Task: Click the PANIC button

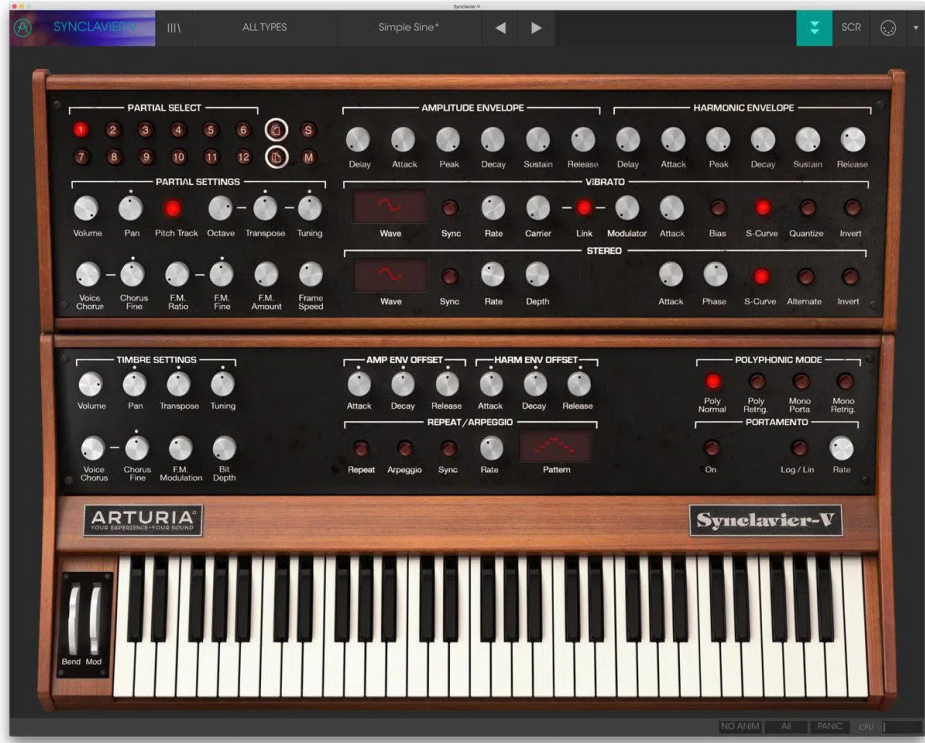Action: click(x=829, y=726)
